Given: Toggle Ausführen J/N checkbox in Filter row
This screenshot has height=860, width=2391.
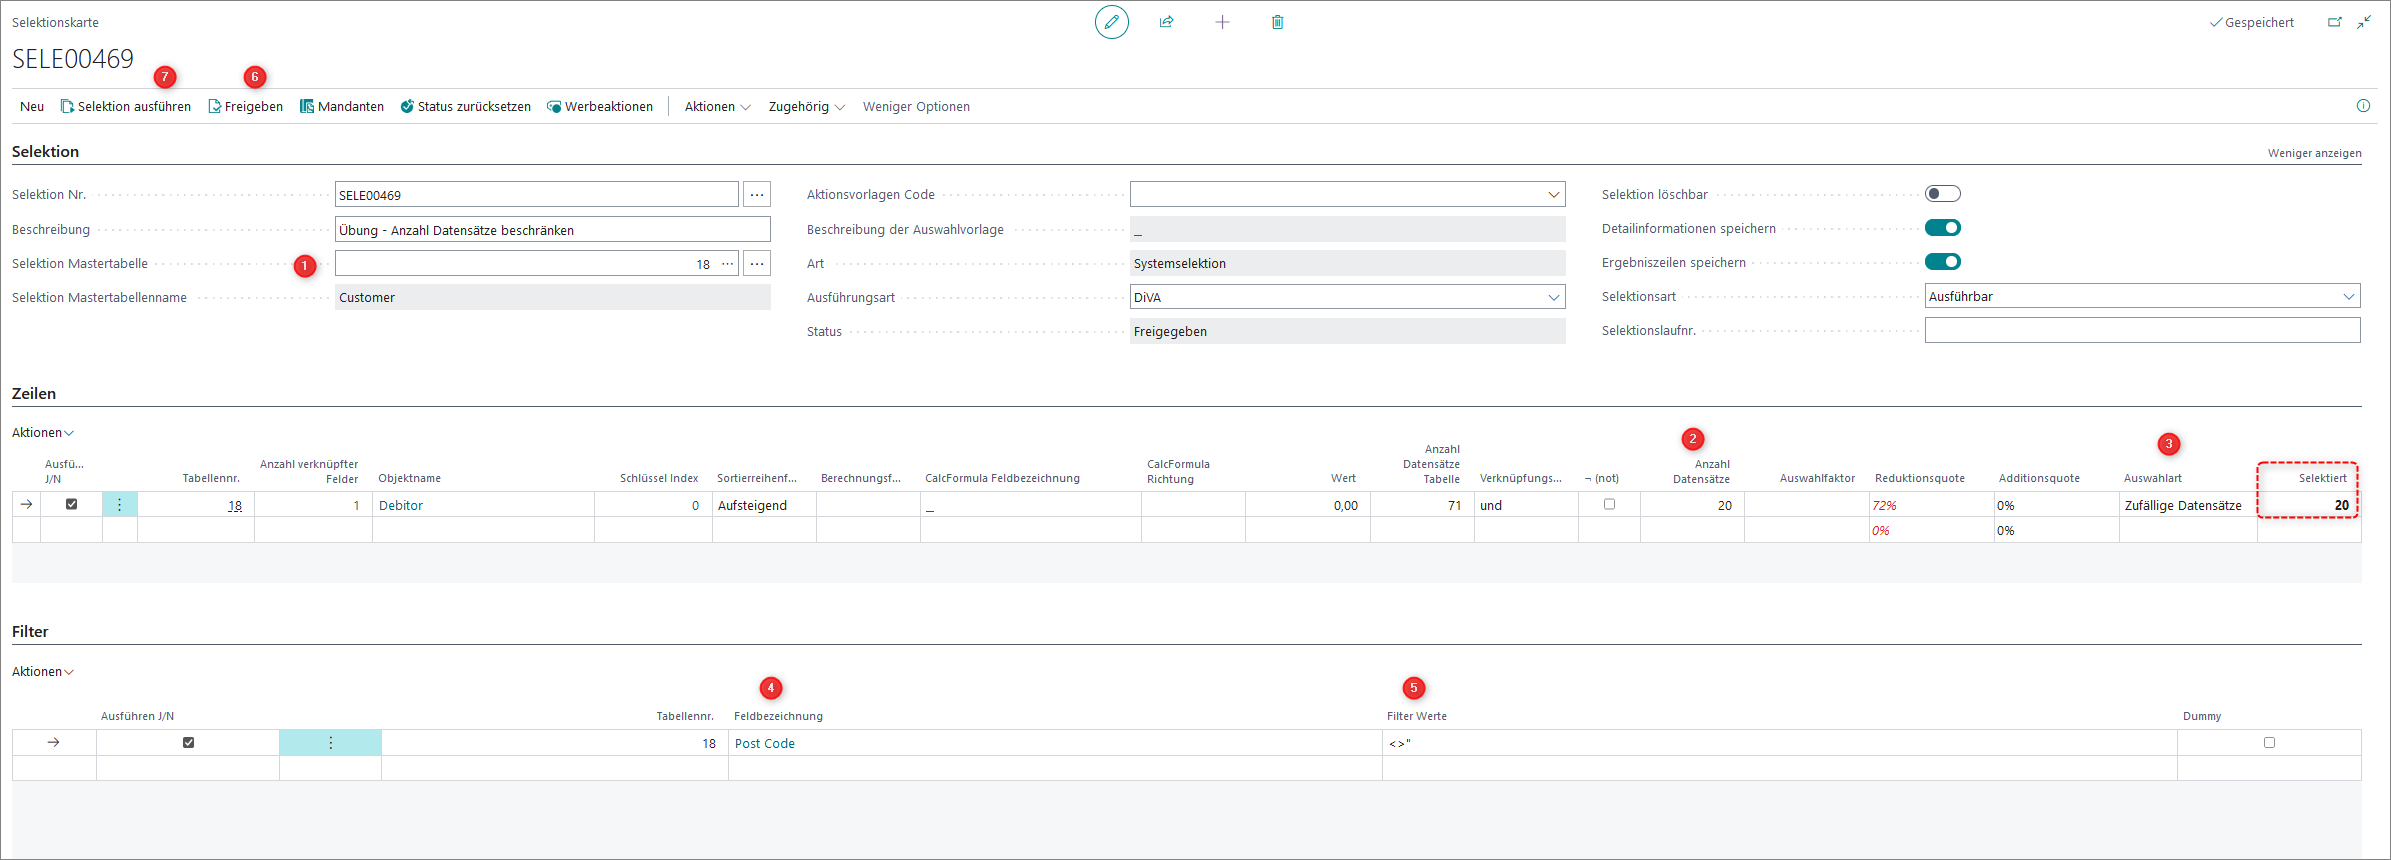Looking at the screenshot, I should click(x=188, y=742).
